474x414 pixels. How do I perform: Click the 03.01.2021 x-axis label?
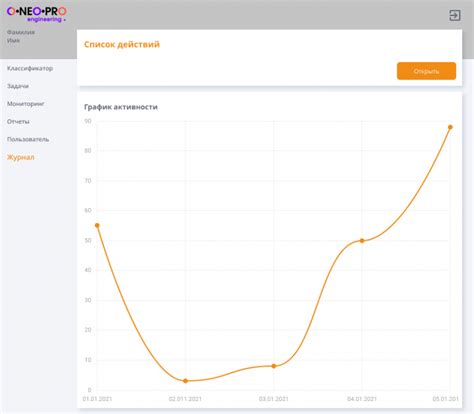(274, 399)
